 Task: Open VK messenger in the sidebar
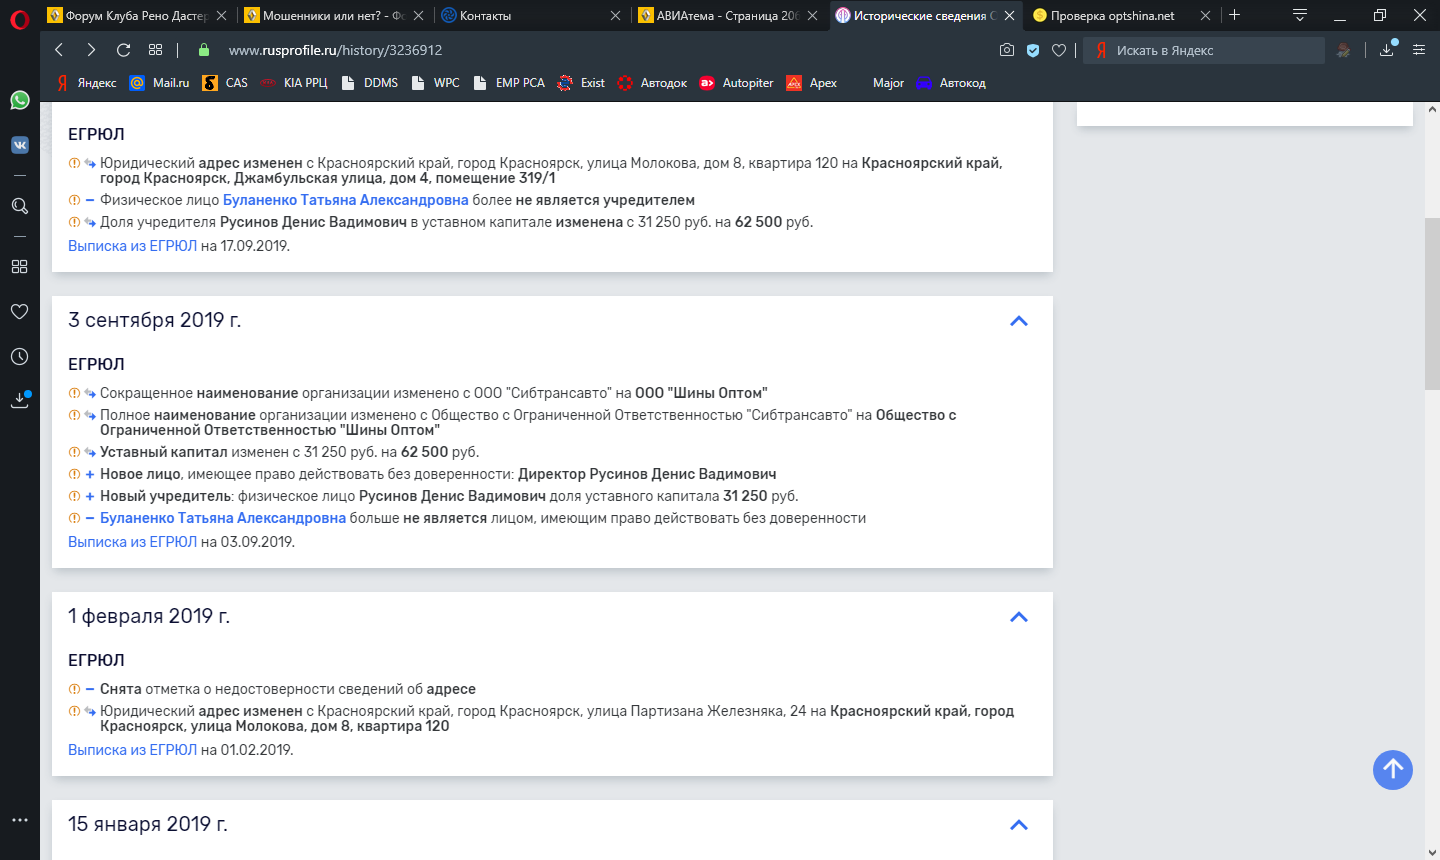[19, 145]
